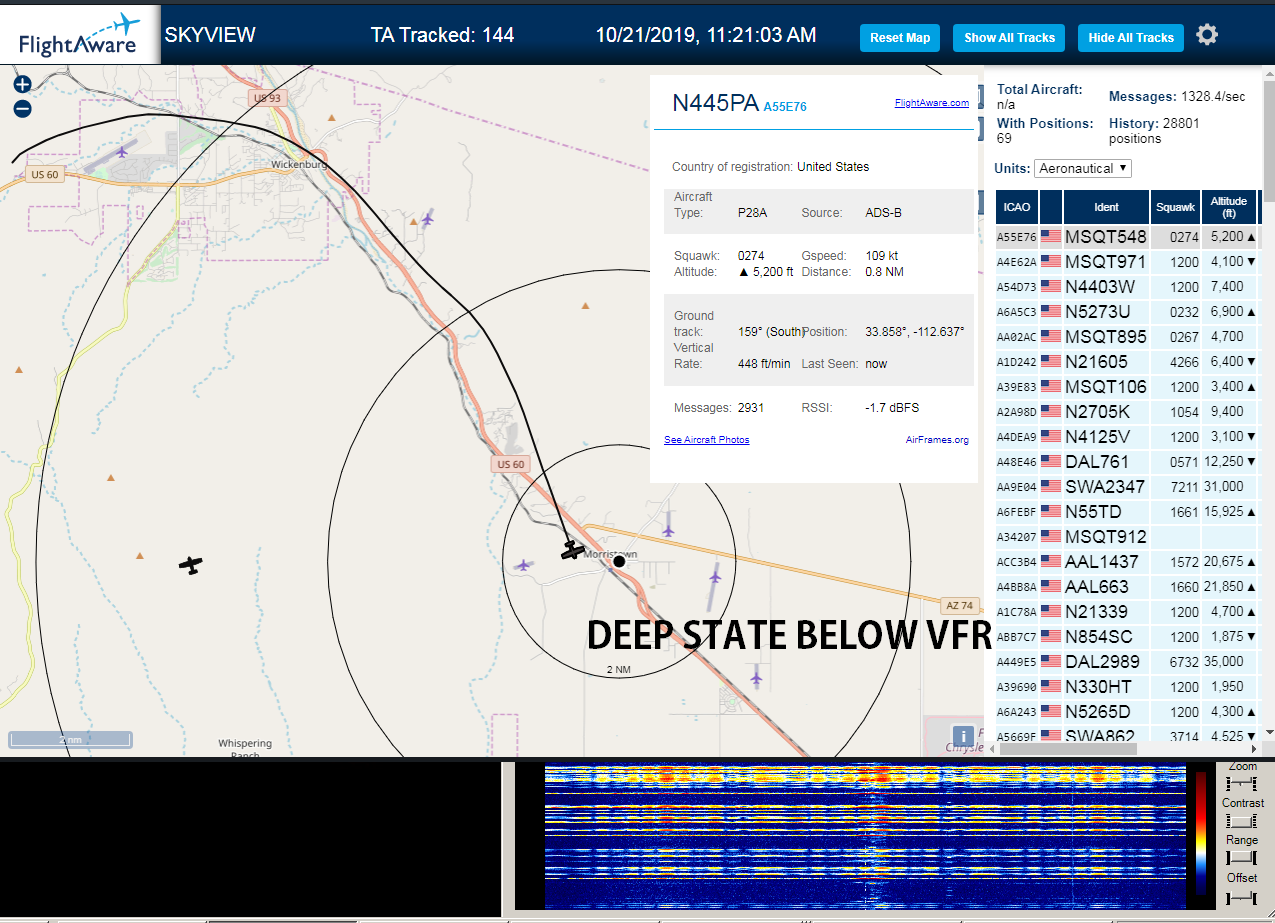Click the US flag in the N5265D row
Viewport: 1275px width, 923px height.
[1051, 712]
